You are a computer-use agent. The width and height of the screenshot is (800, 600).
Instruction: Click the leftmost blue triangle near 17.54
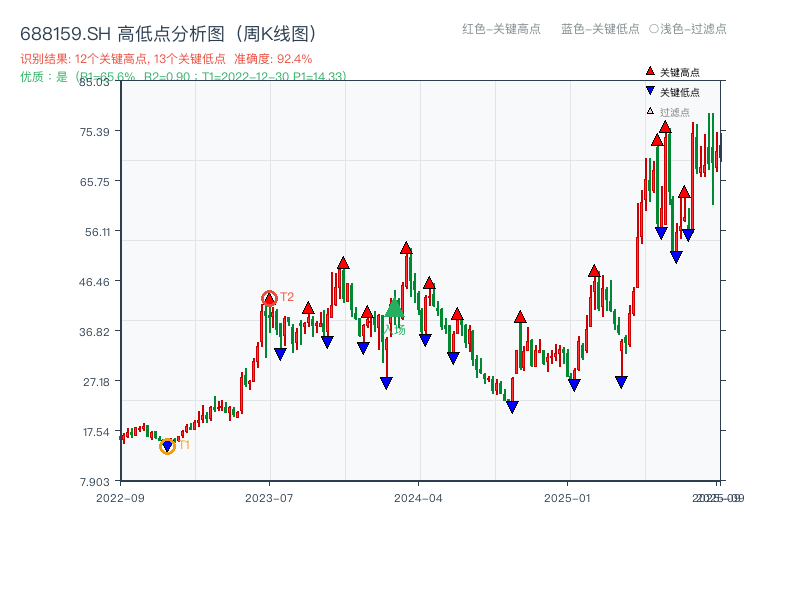point(168,447)
